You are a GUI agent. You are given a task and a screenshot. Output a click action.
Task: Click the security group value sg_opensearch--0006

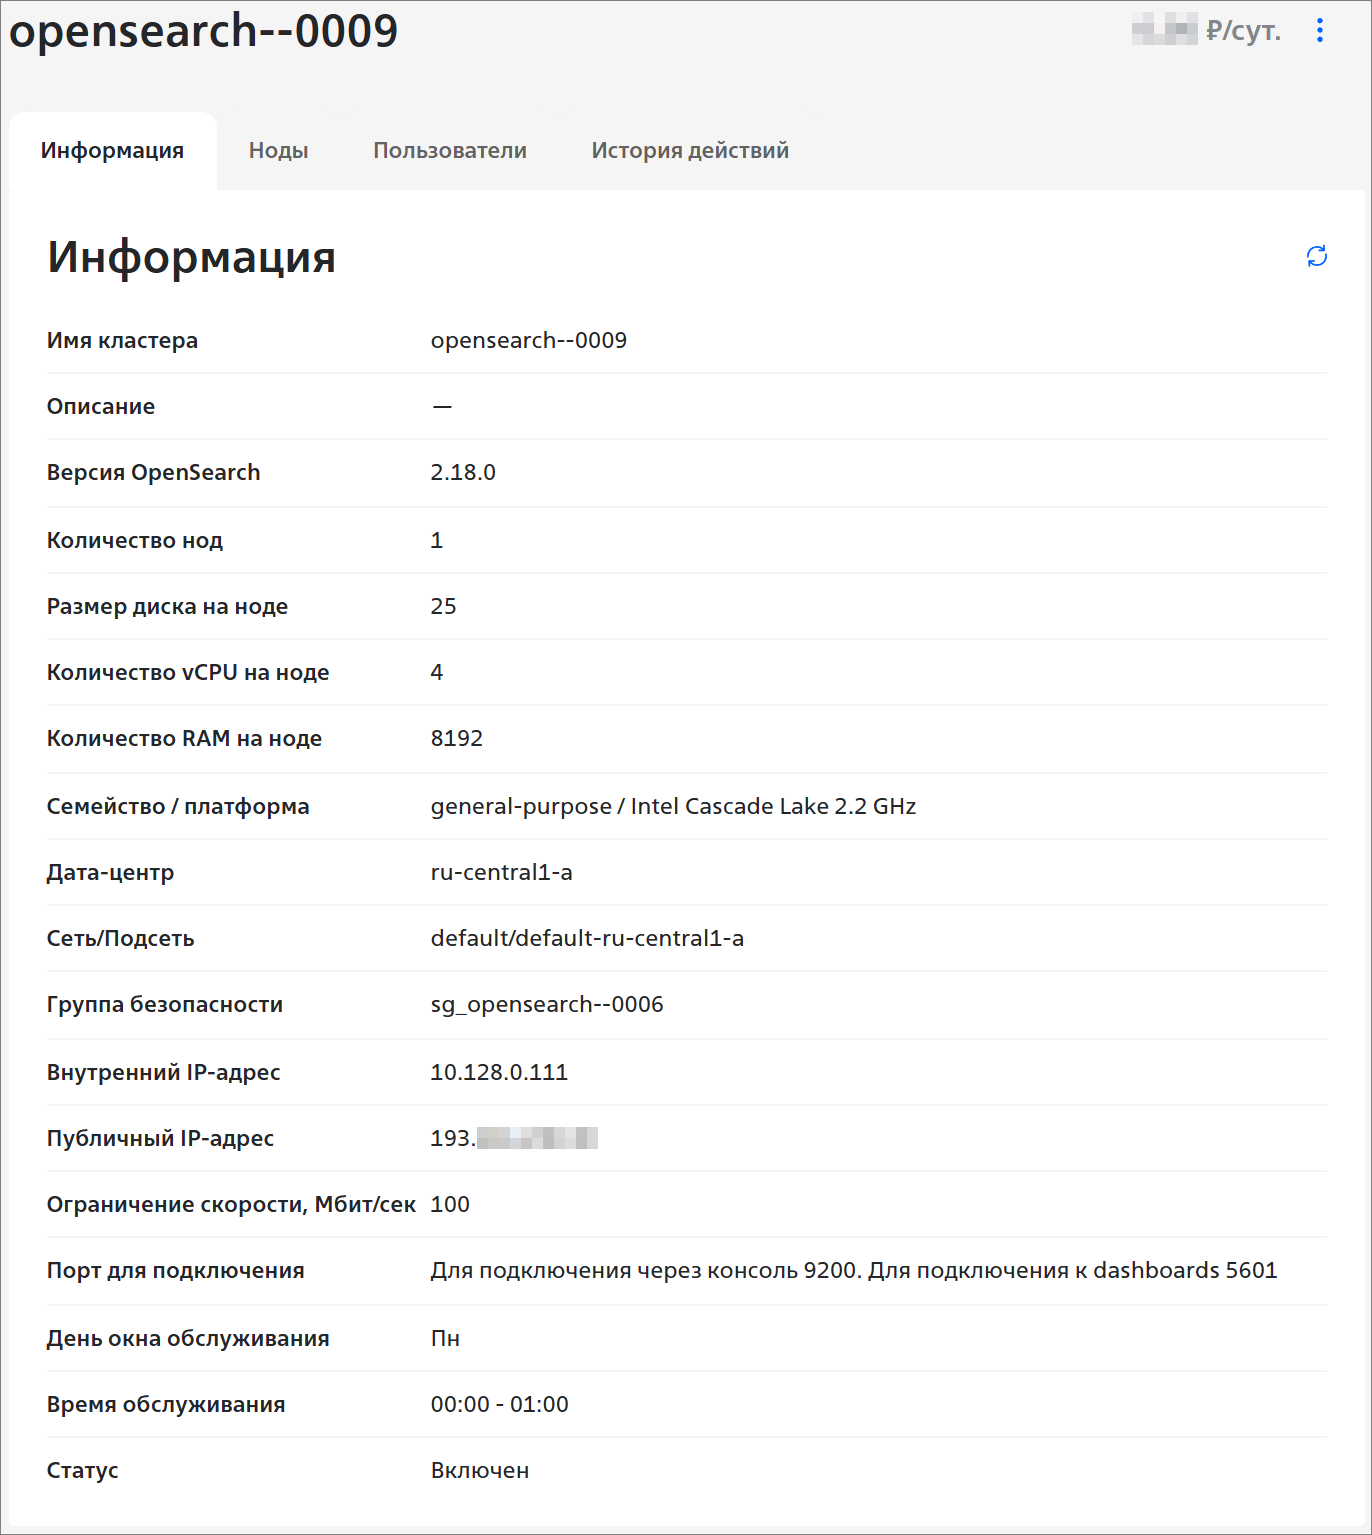[547, 1004]
